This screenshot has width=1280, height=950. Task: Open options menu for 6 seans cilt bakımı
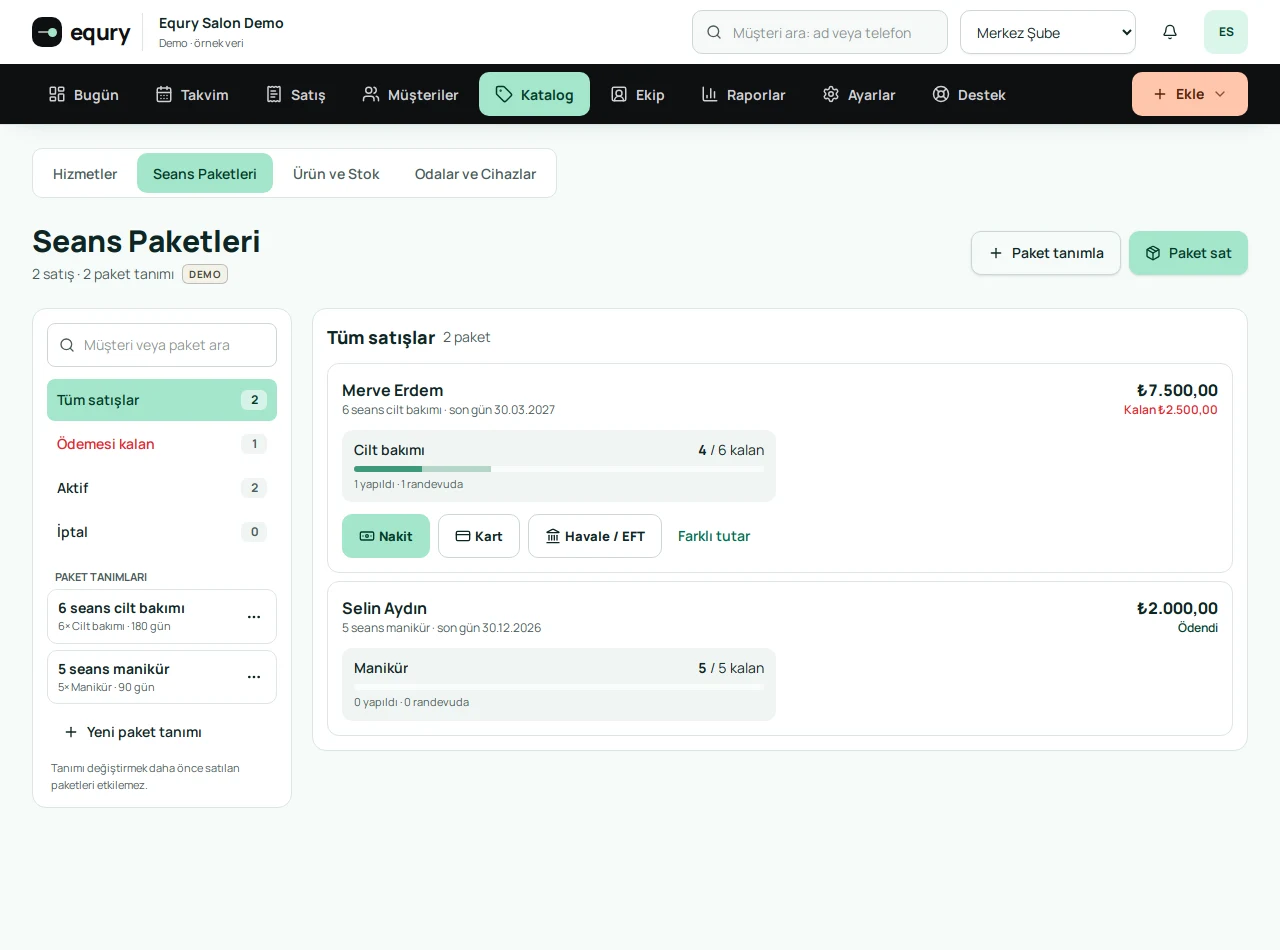pos(254,617)
